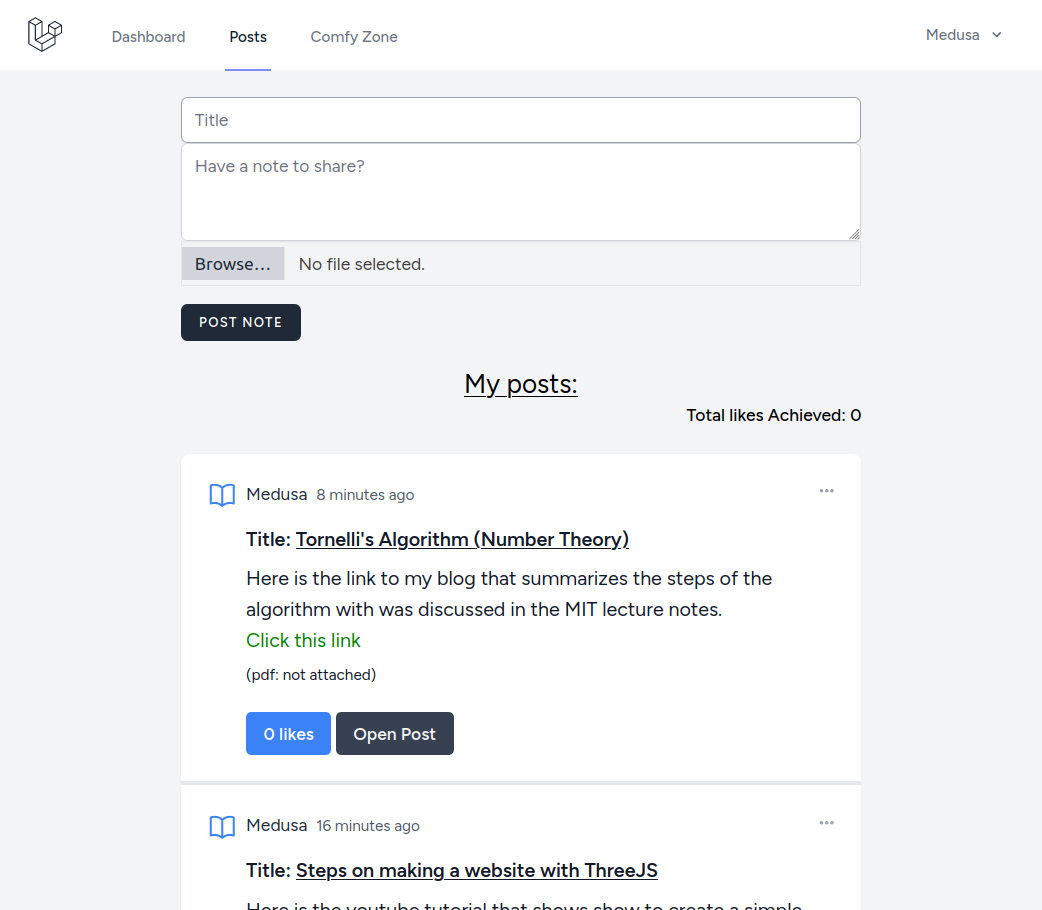This screenshot has height=910, width=1042.
Task: Click the book icon on the ThreeJS post
Action: [222, 826]
